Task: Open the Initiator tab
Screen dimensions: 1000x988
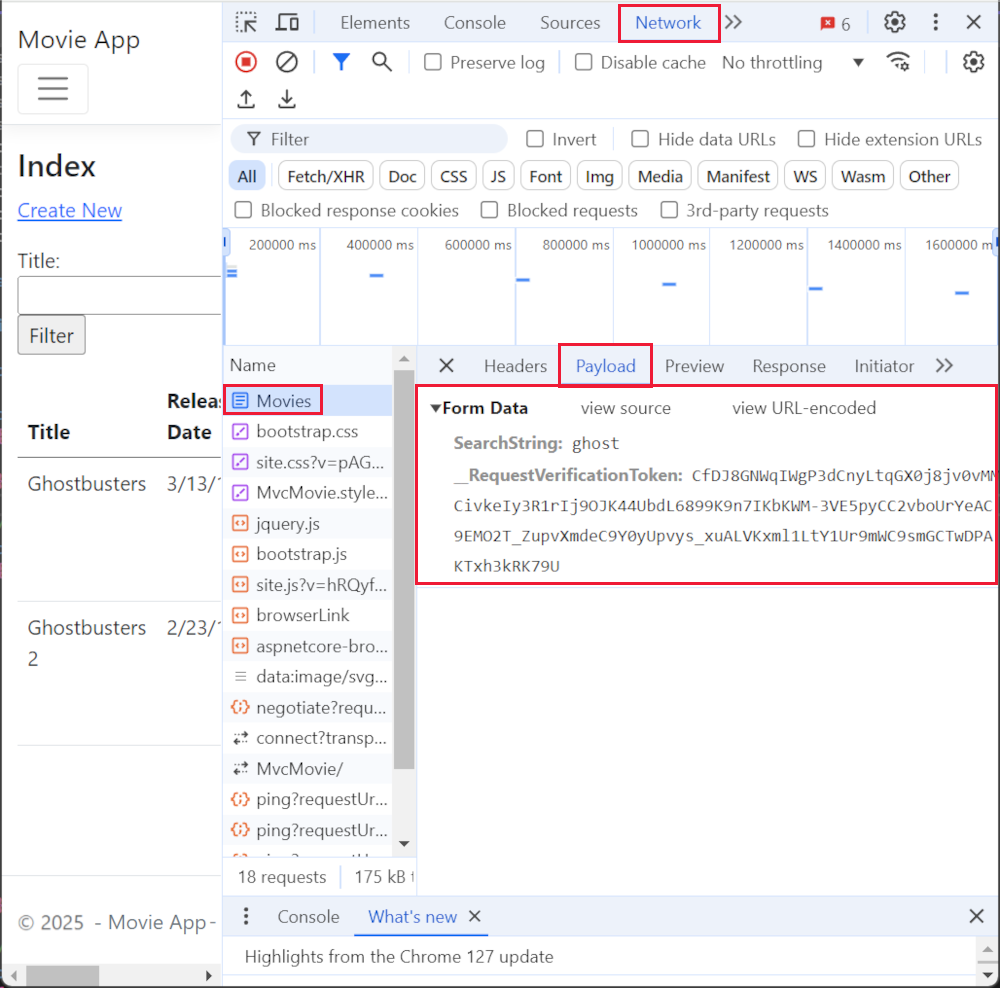Action: (884, 366)
